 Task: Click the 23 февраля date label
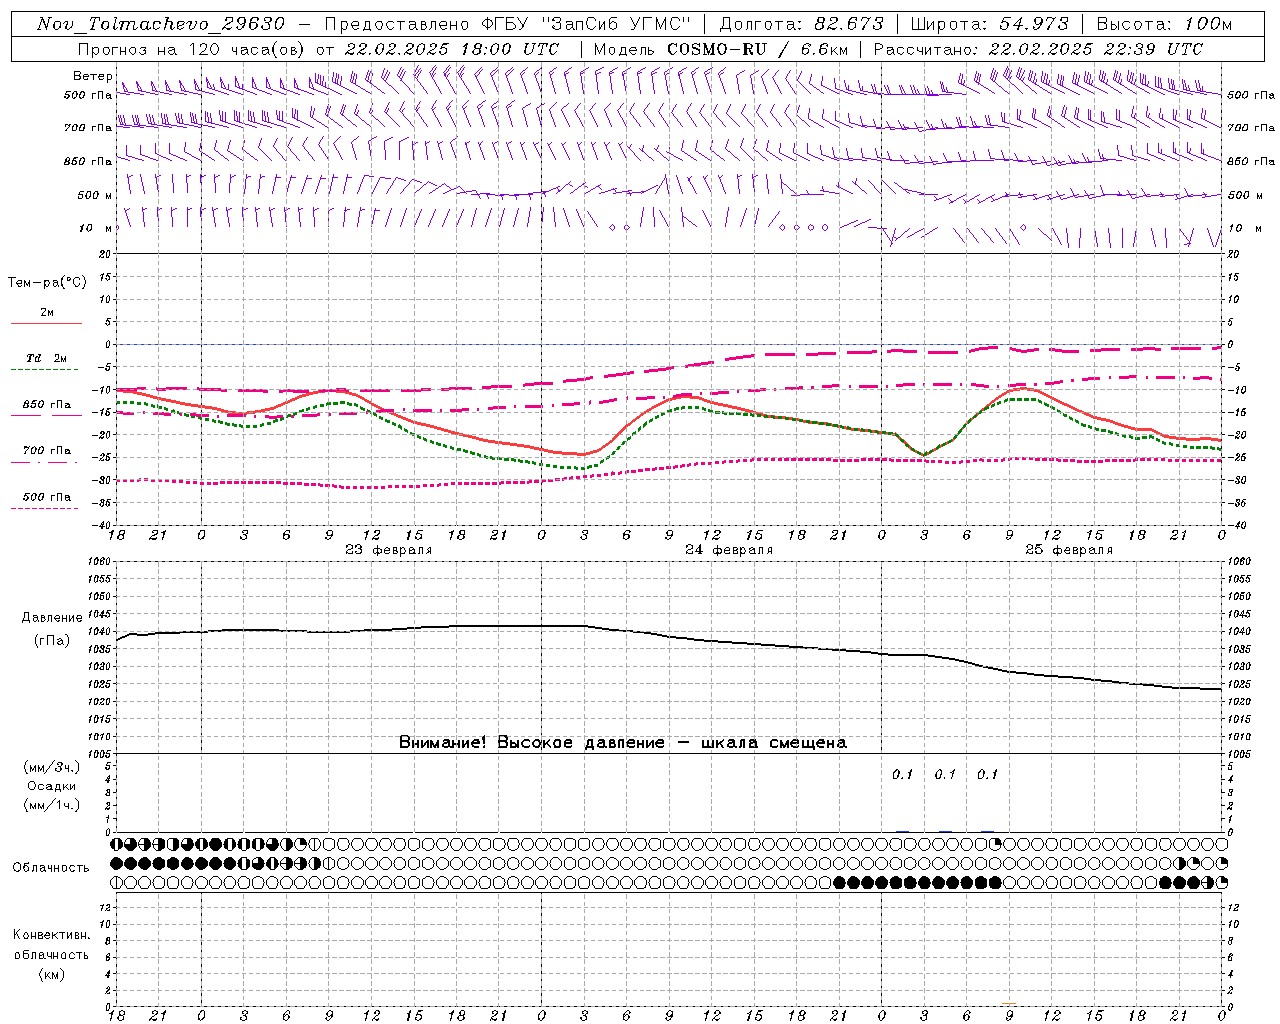click(x=389, y=550)
